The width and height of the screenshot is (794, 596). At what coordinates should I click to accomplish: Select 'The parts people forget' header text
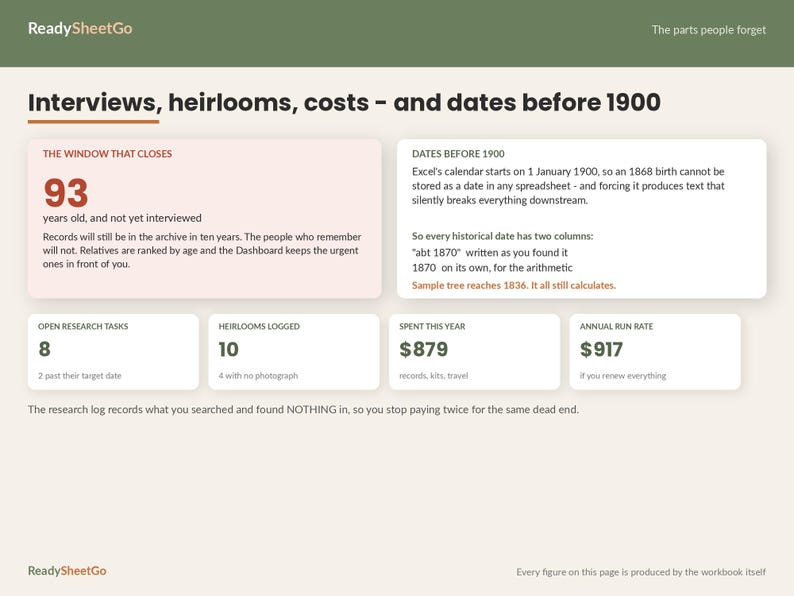pos(708,30)
